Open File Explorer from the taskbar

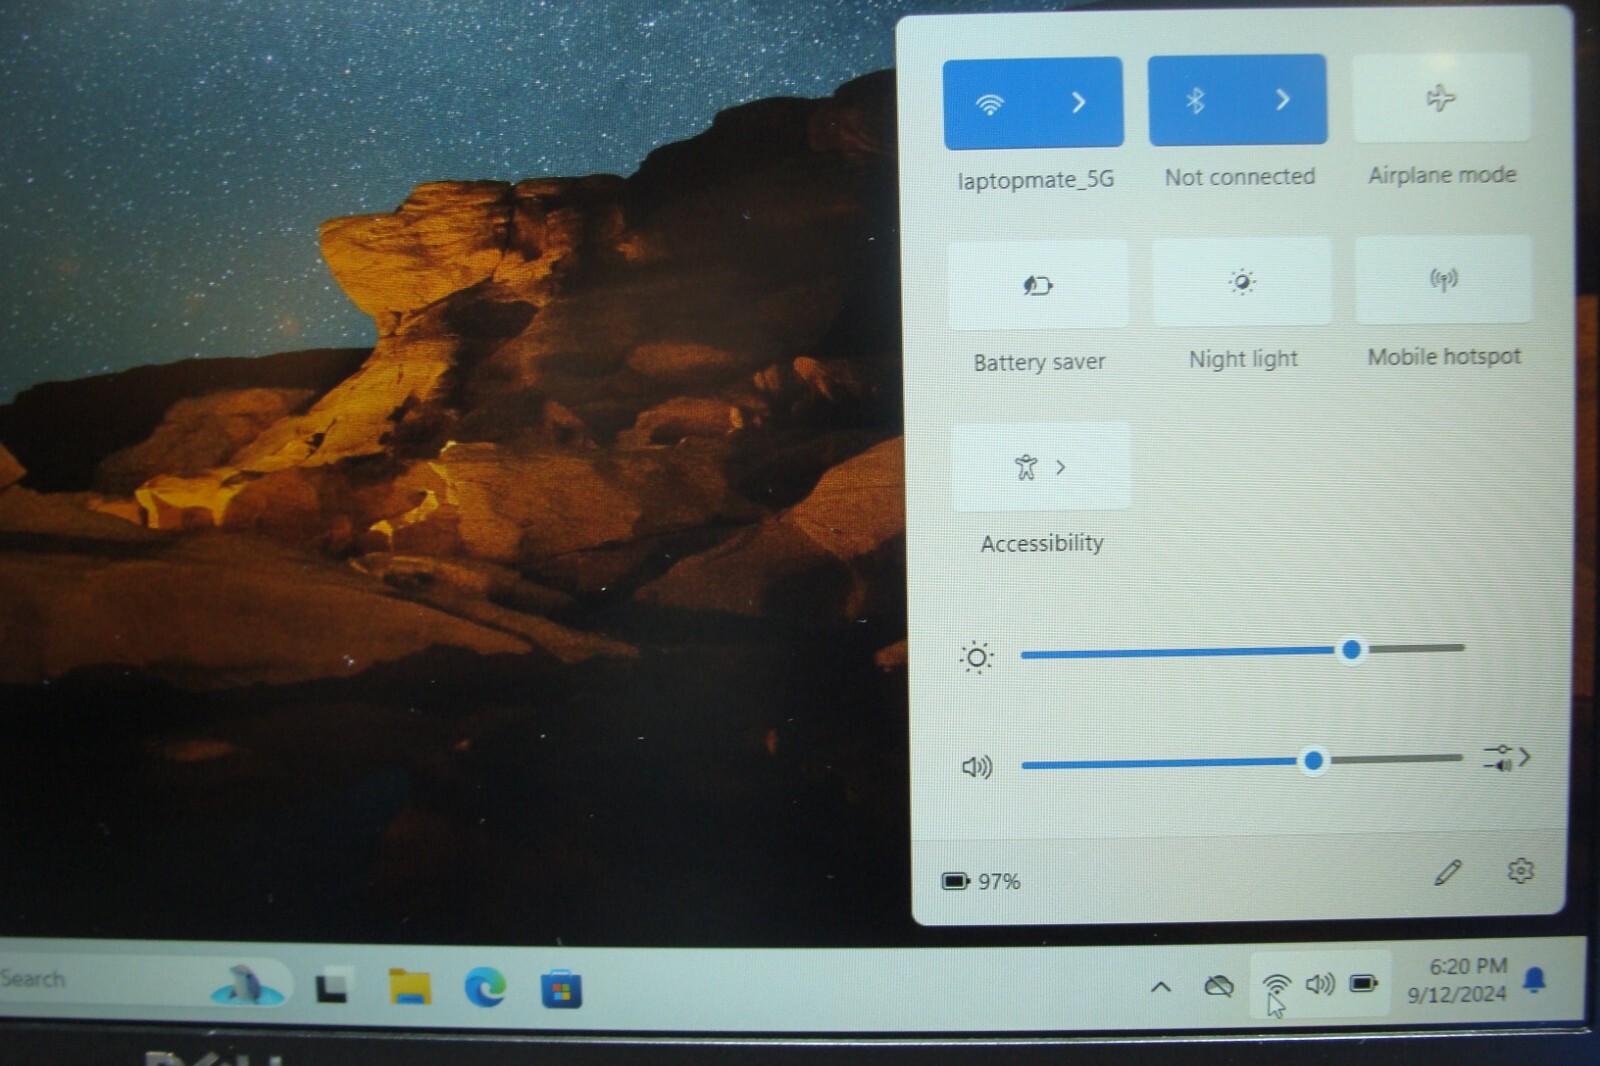[409, 987]
